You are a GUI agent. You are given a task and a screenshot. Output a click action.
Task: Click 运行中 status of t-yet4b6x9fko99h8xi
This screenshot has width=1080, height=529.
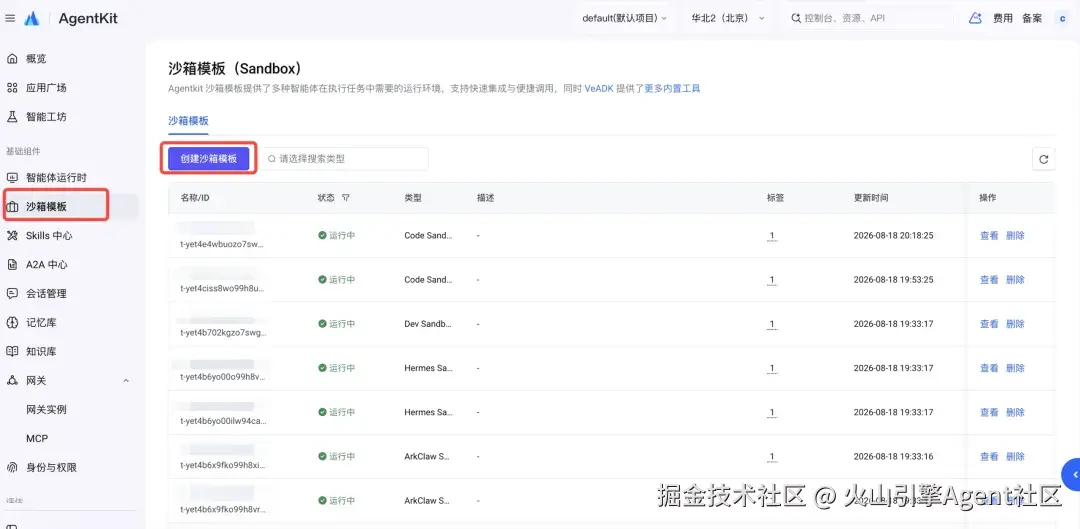coord(337,456)
